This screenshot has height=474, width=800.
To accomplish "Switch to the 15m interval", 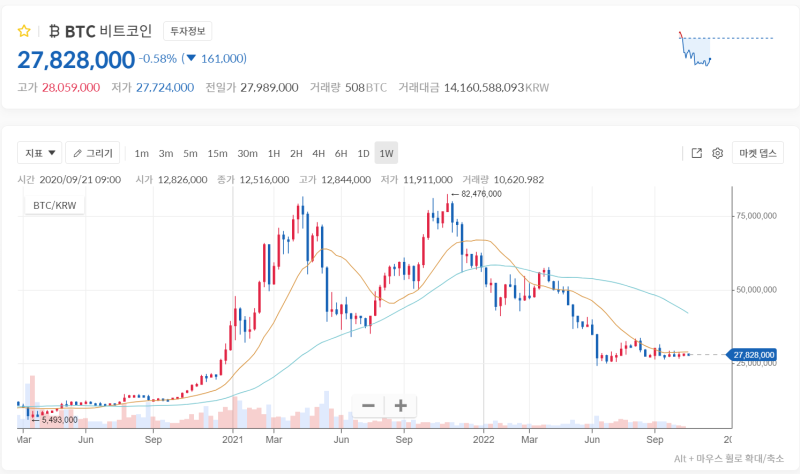I will (217, 154).
